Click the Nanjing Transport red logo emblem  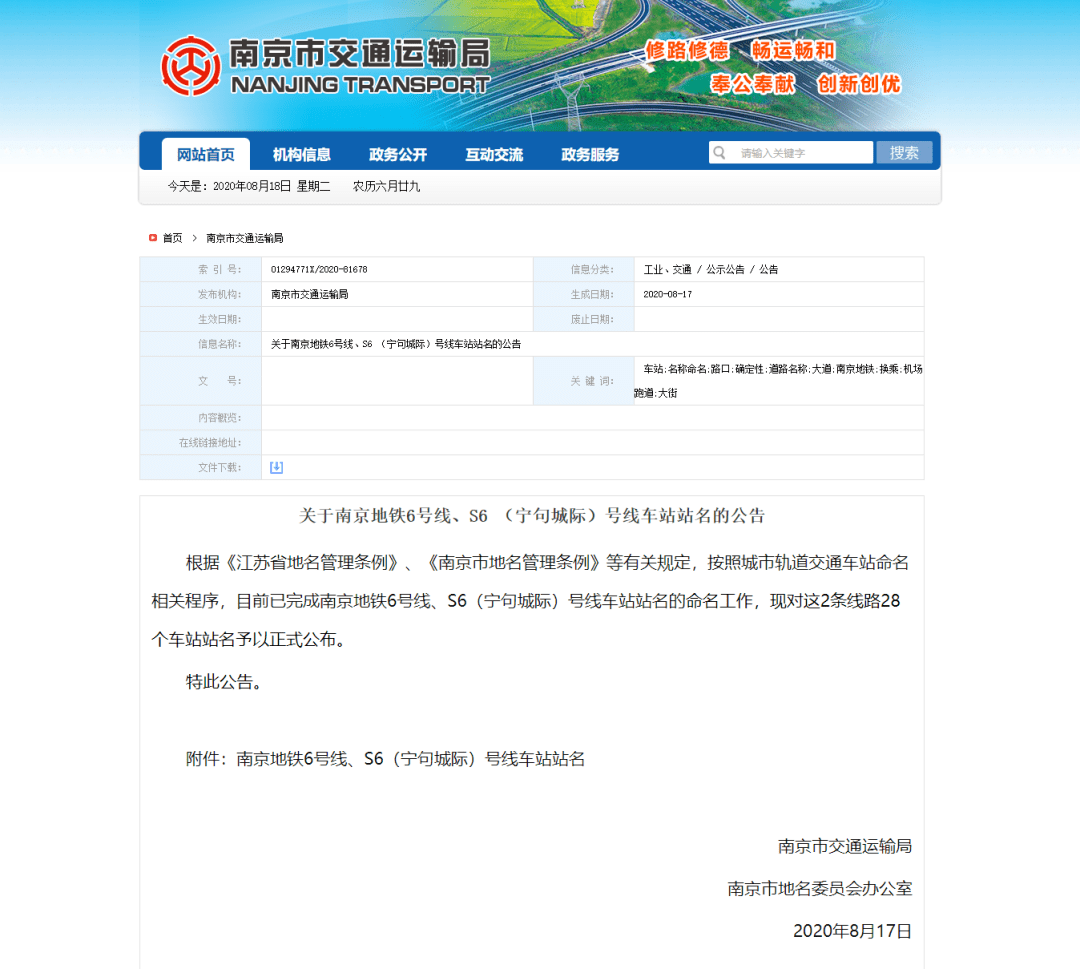[191, 66]
